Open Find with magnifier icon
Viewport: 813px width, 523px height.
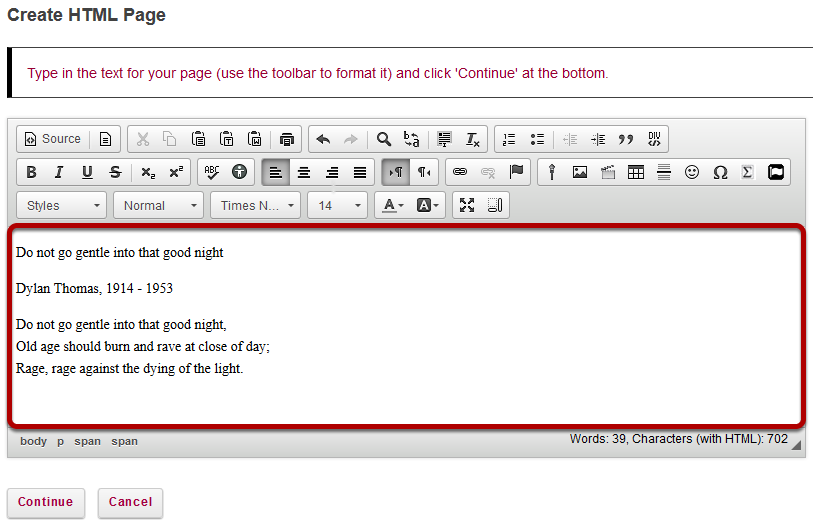384,139
